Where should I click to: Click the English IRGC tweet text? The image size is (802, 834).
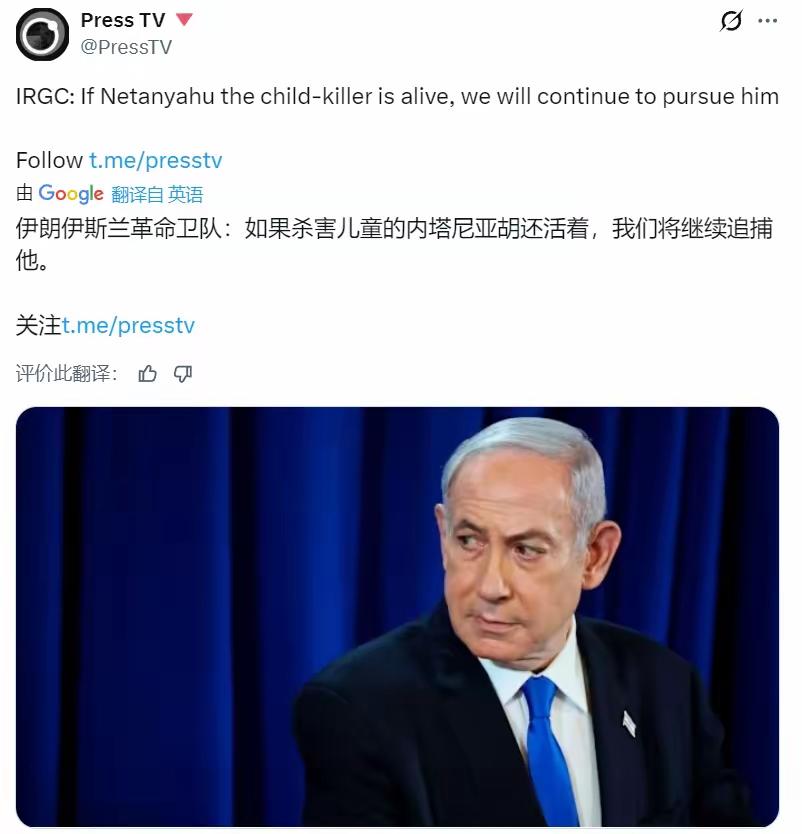click(x=397, y=96)
